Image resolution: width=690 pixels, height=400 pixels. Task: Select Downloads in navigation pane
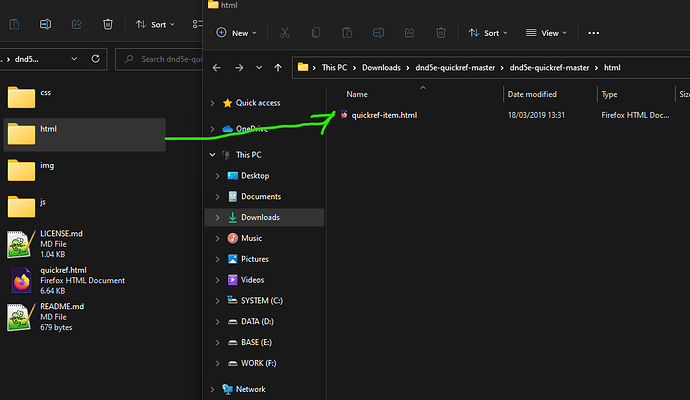point(260,217)
